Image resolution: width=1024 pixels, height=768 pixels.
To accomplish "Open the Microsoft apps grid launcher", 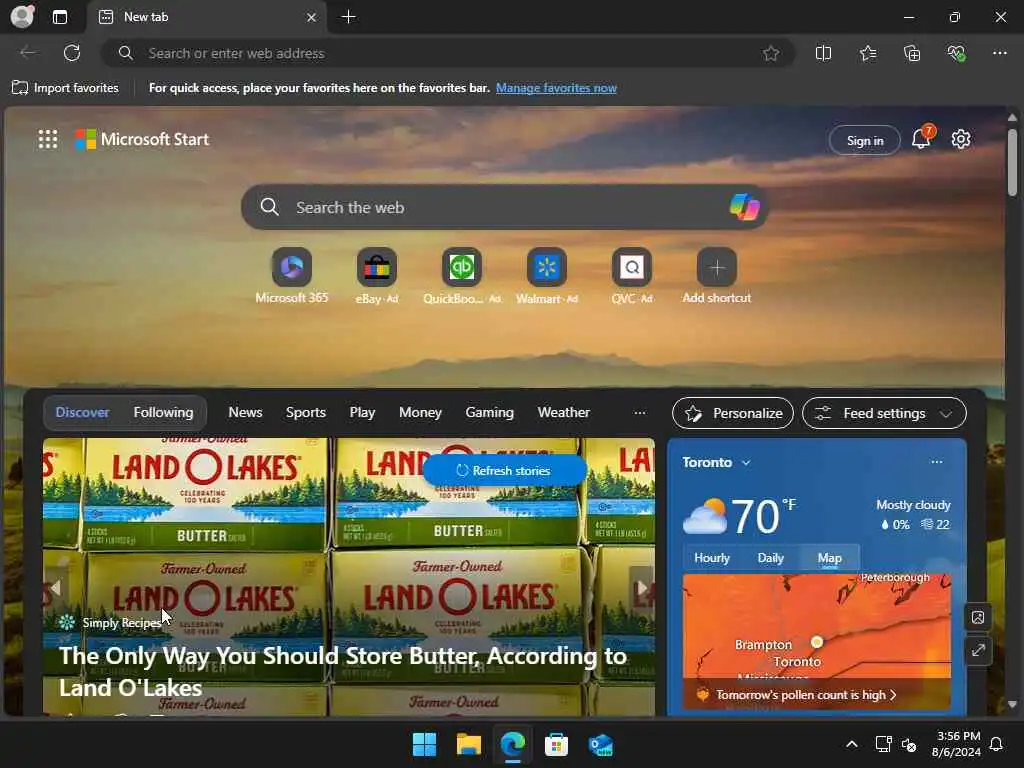I will click(x=48, y=139).
